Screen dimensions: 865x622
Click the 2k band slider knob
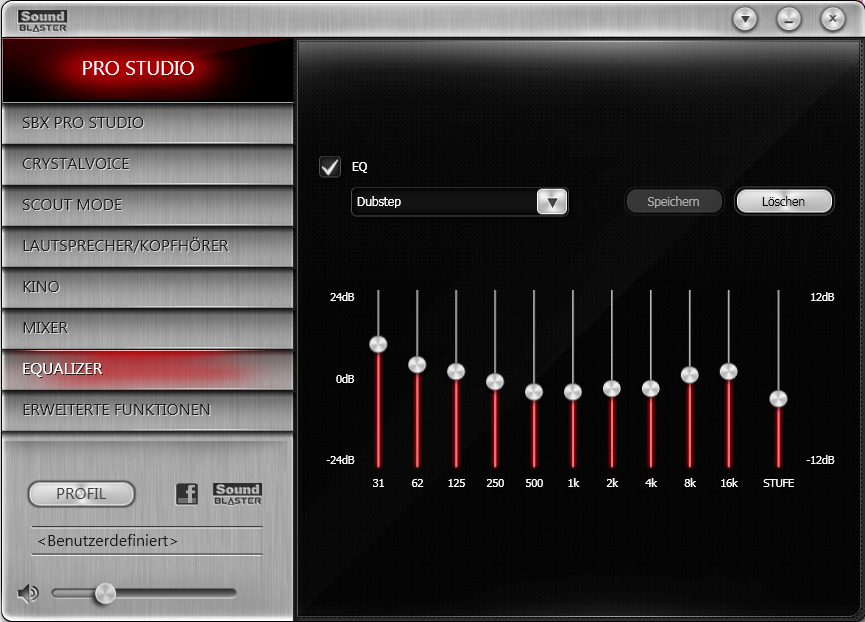point(612,389)
